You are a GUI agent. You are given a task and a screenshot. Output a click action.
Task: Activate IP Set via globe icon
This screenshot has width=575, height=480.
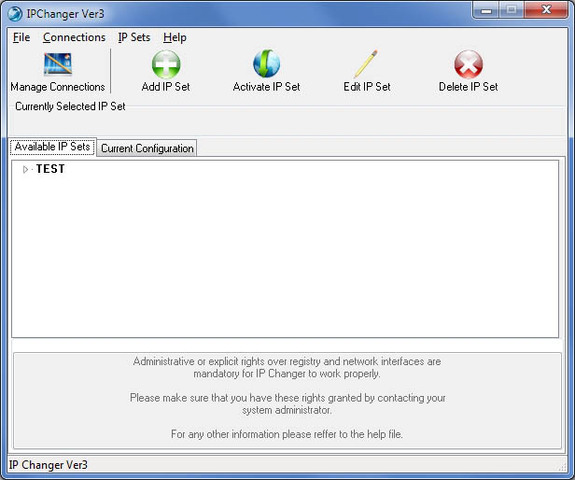point(267,64)
